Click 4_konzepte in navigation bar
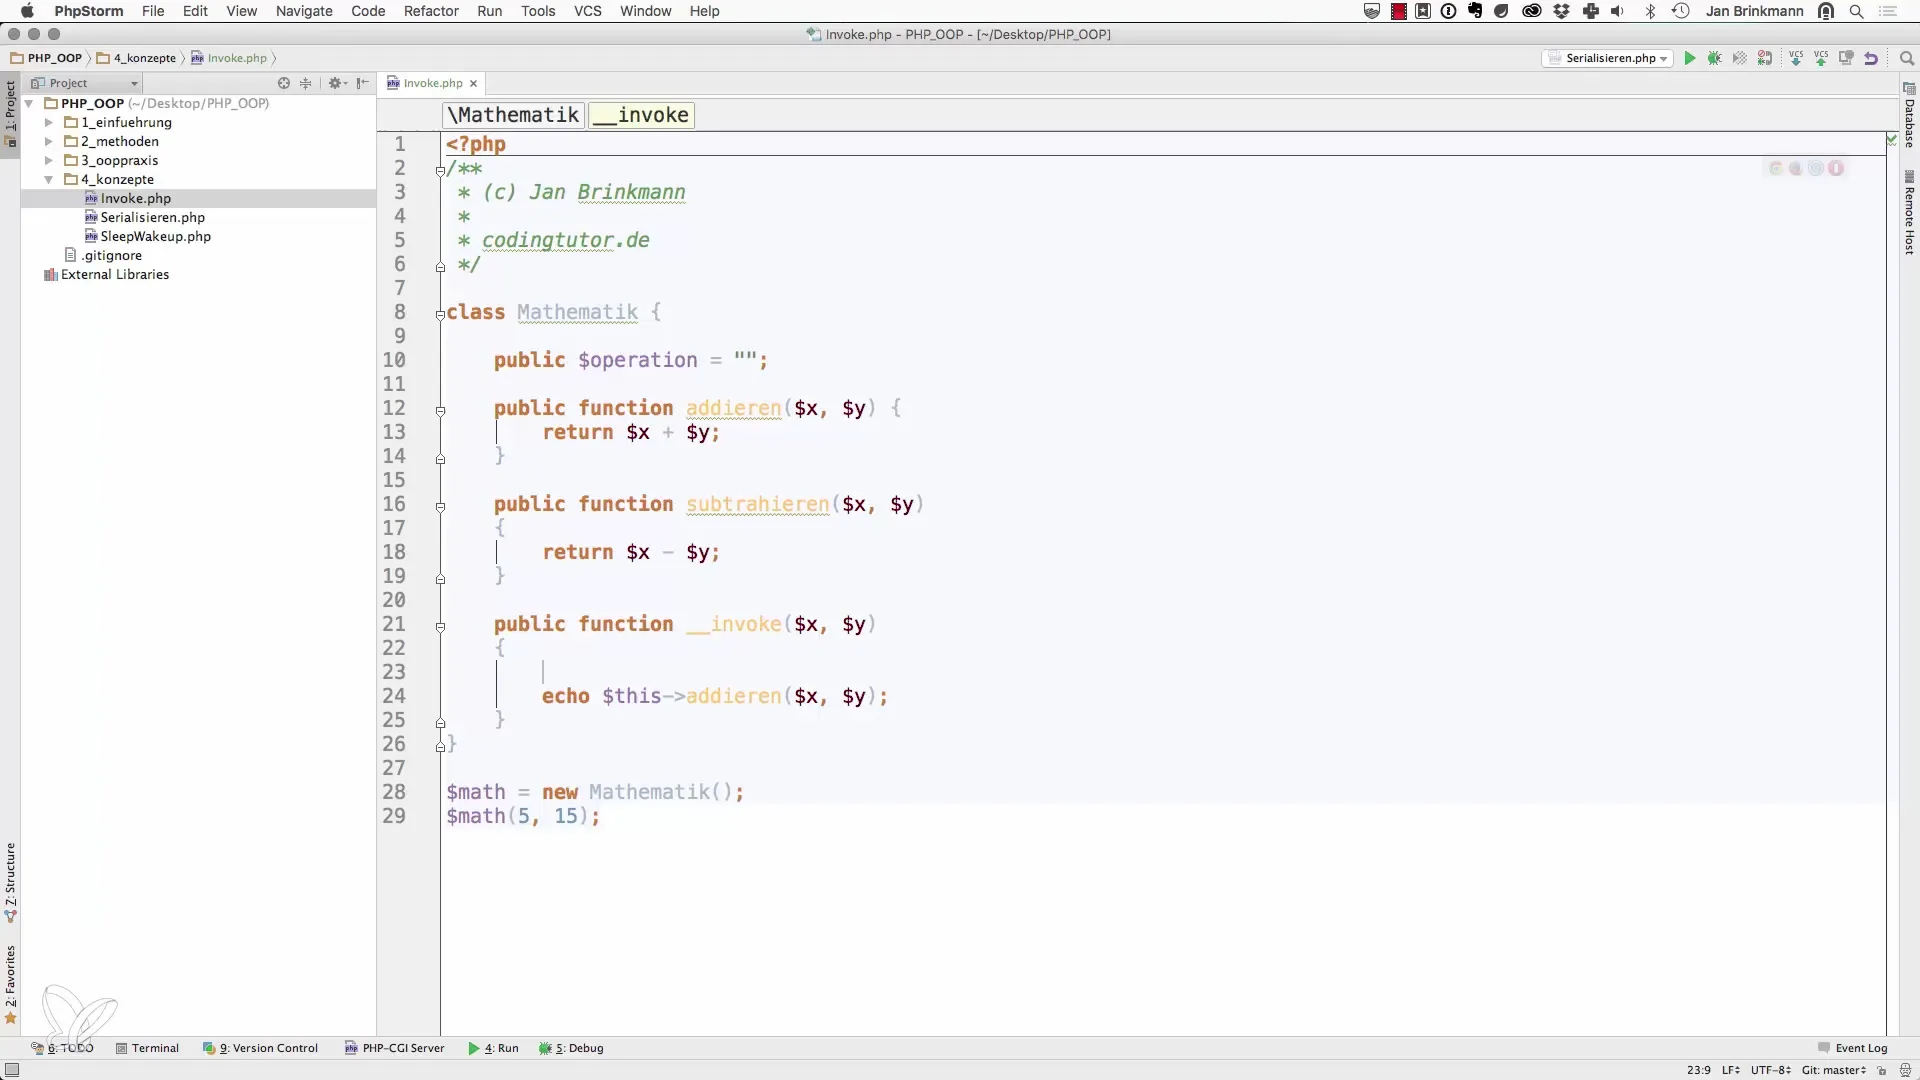The height and width of the screenshot is (1080, 1920). (x=137, y=58)
